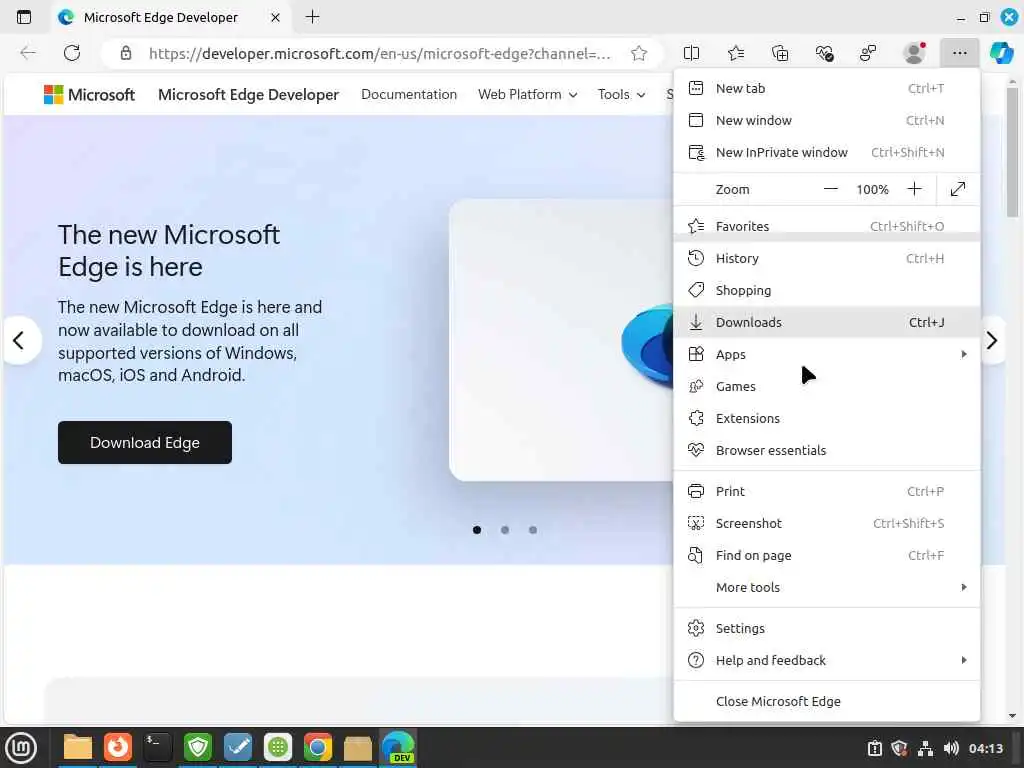Open Games from the menu
This screenshot has height=768, width=1024.
pyautogui.click(x=826, y=386)
